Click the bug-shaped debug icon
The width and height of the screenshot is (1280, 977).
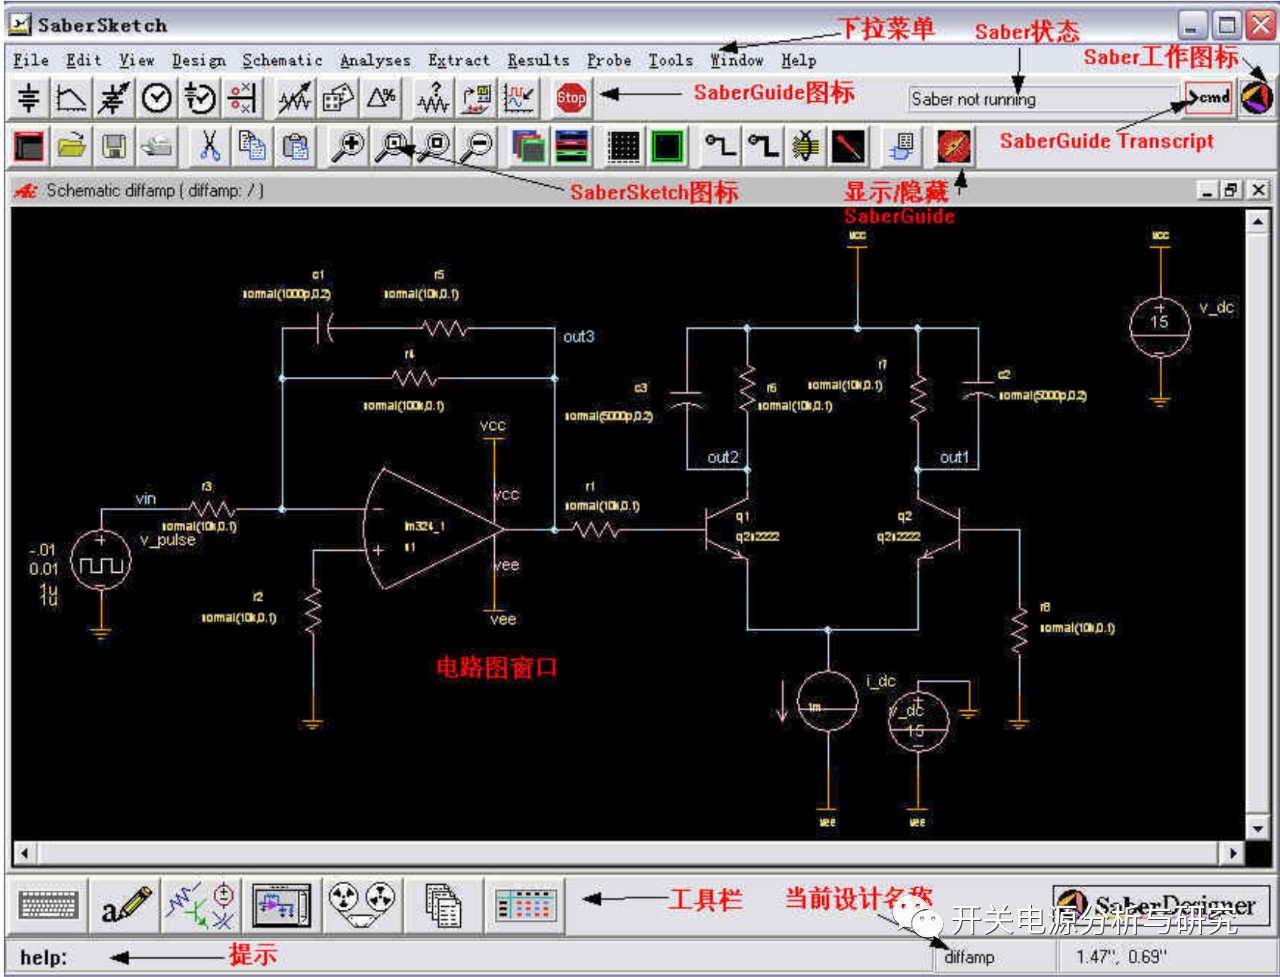click(x=806, y=147)
